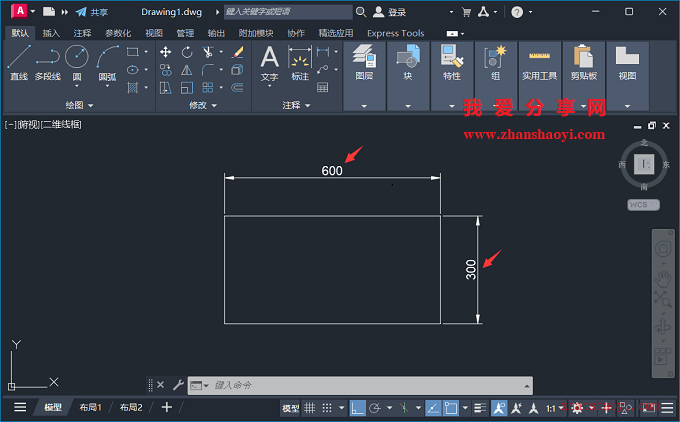Toggle object snap tracking
Image resolution: width=680 pixels, height=422 pixels.
433,408
